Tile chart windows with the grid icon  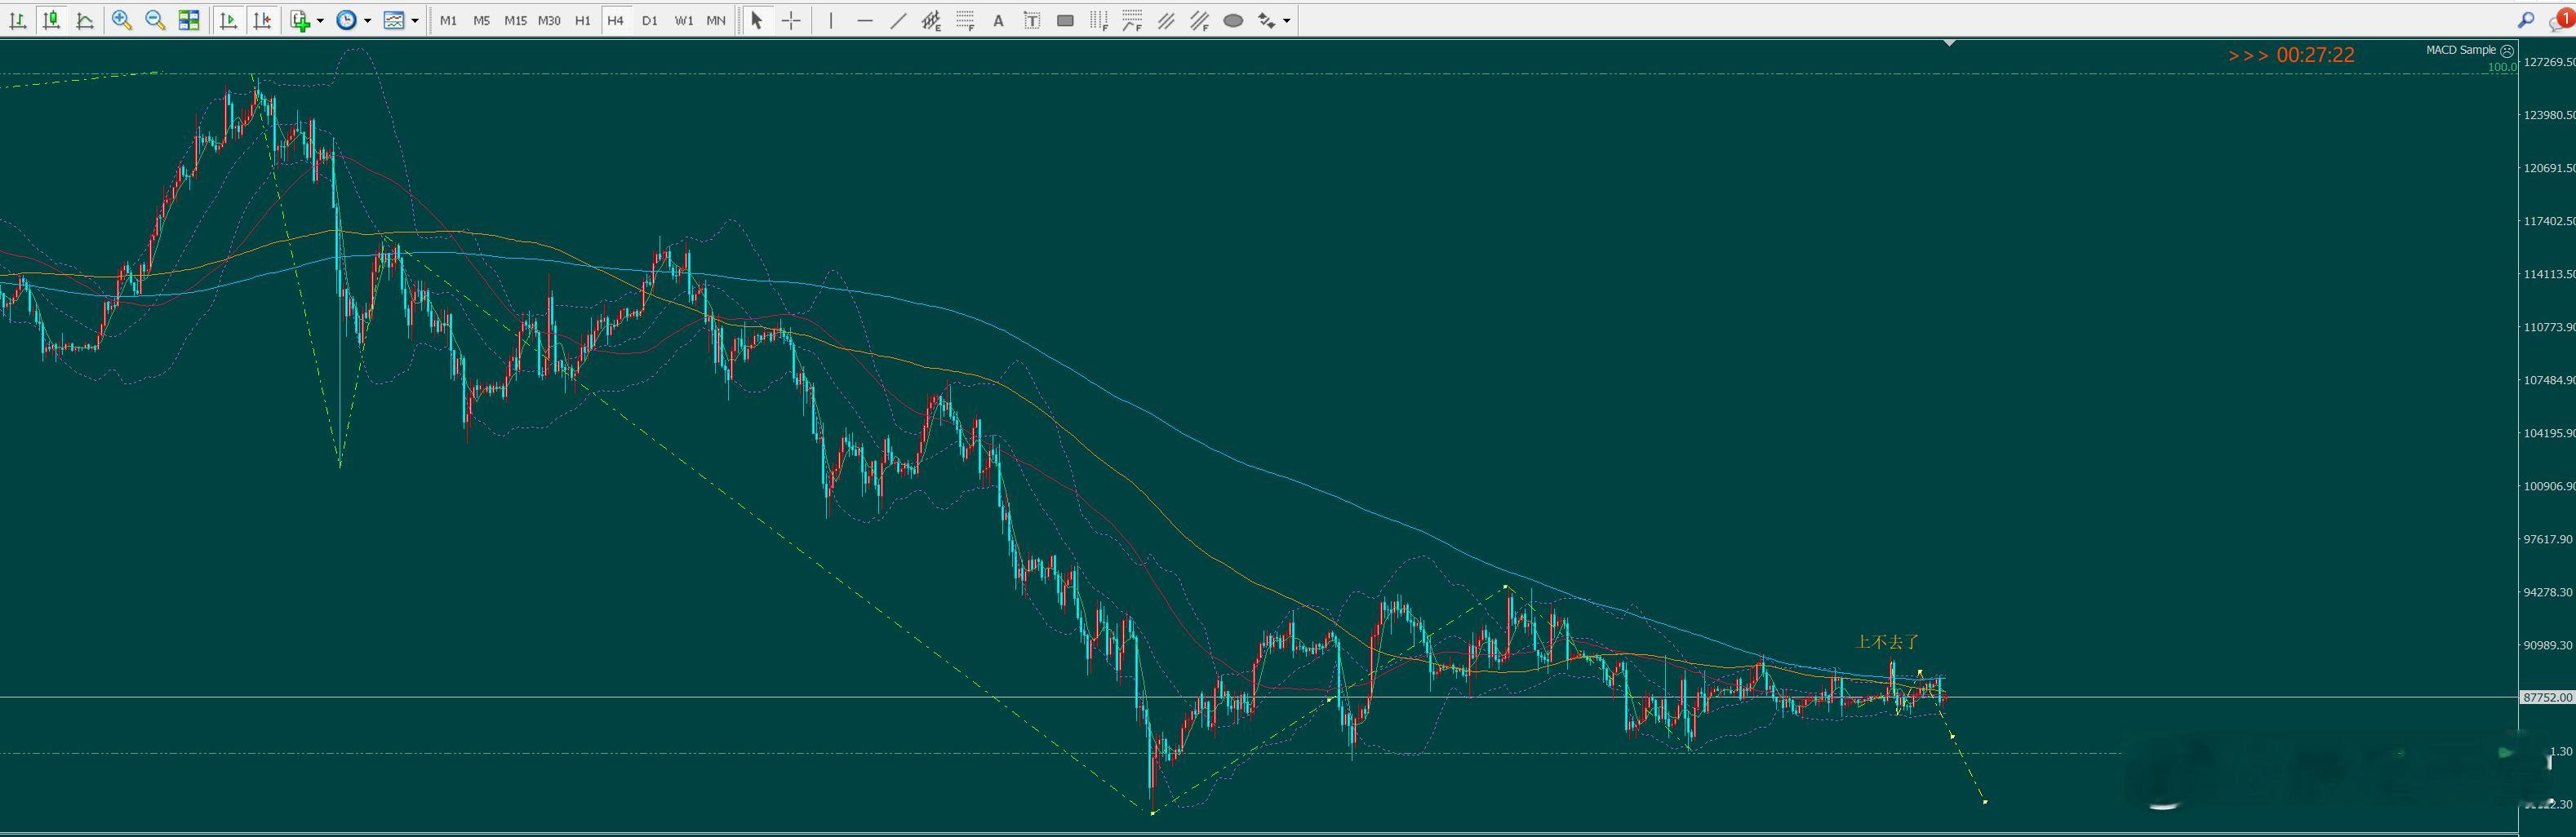[189, 20]
